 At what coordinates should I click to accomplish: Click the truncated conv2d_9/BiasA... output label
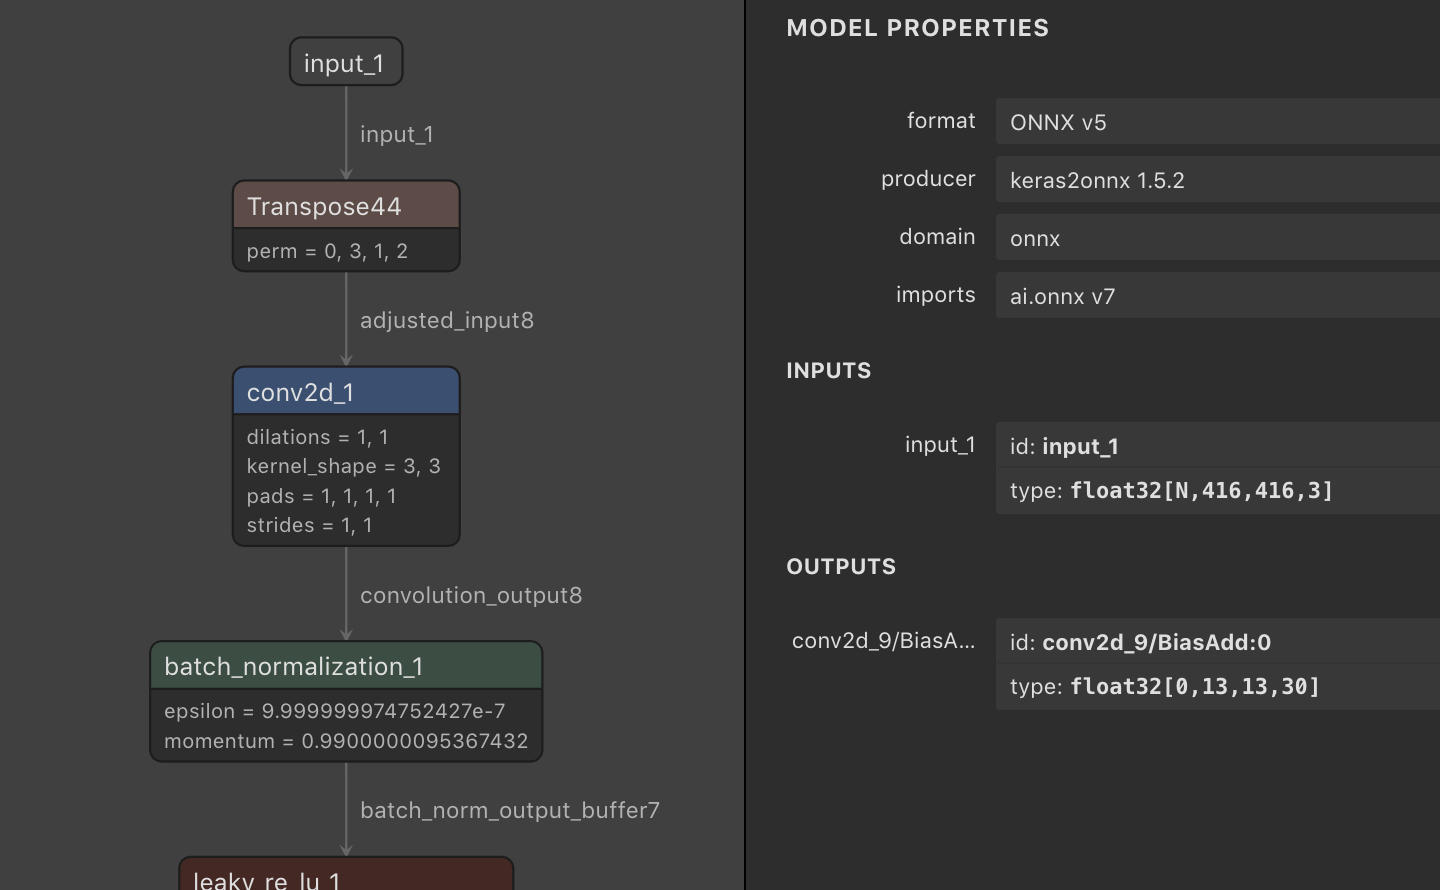pyautogui.click(x=884, y=641)
